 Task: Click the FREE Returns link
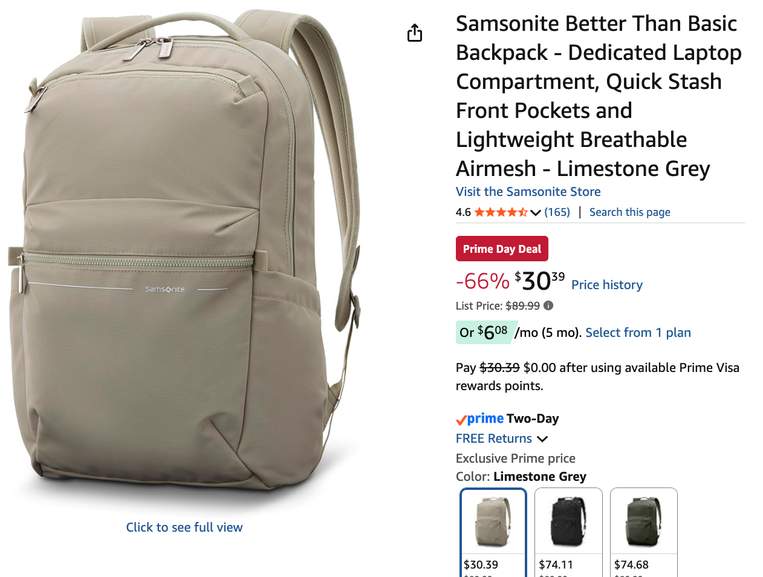pyautogui.click(x=493, y=438)
